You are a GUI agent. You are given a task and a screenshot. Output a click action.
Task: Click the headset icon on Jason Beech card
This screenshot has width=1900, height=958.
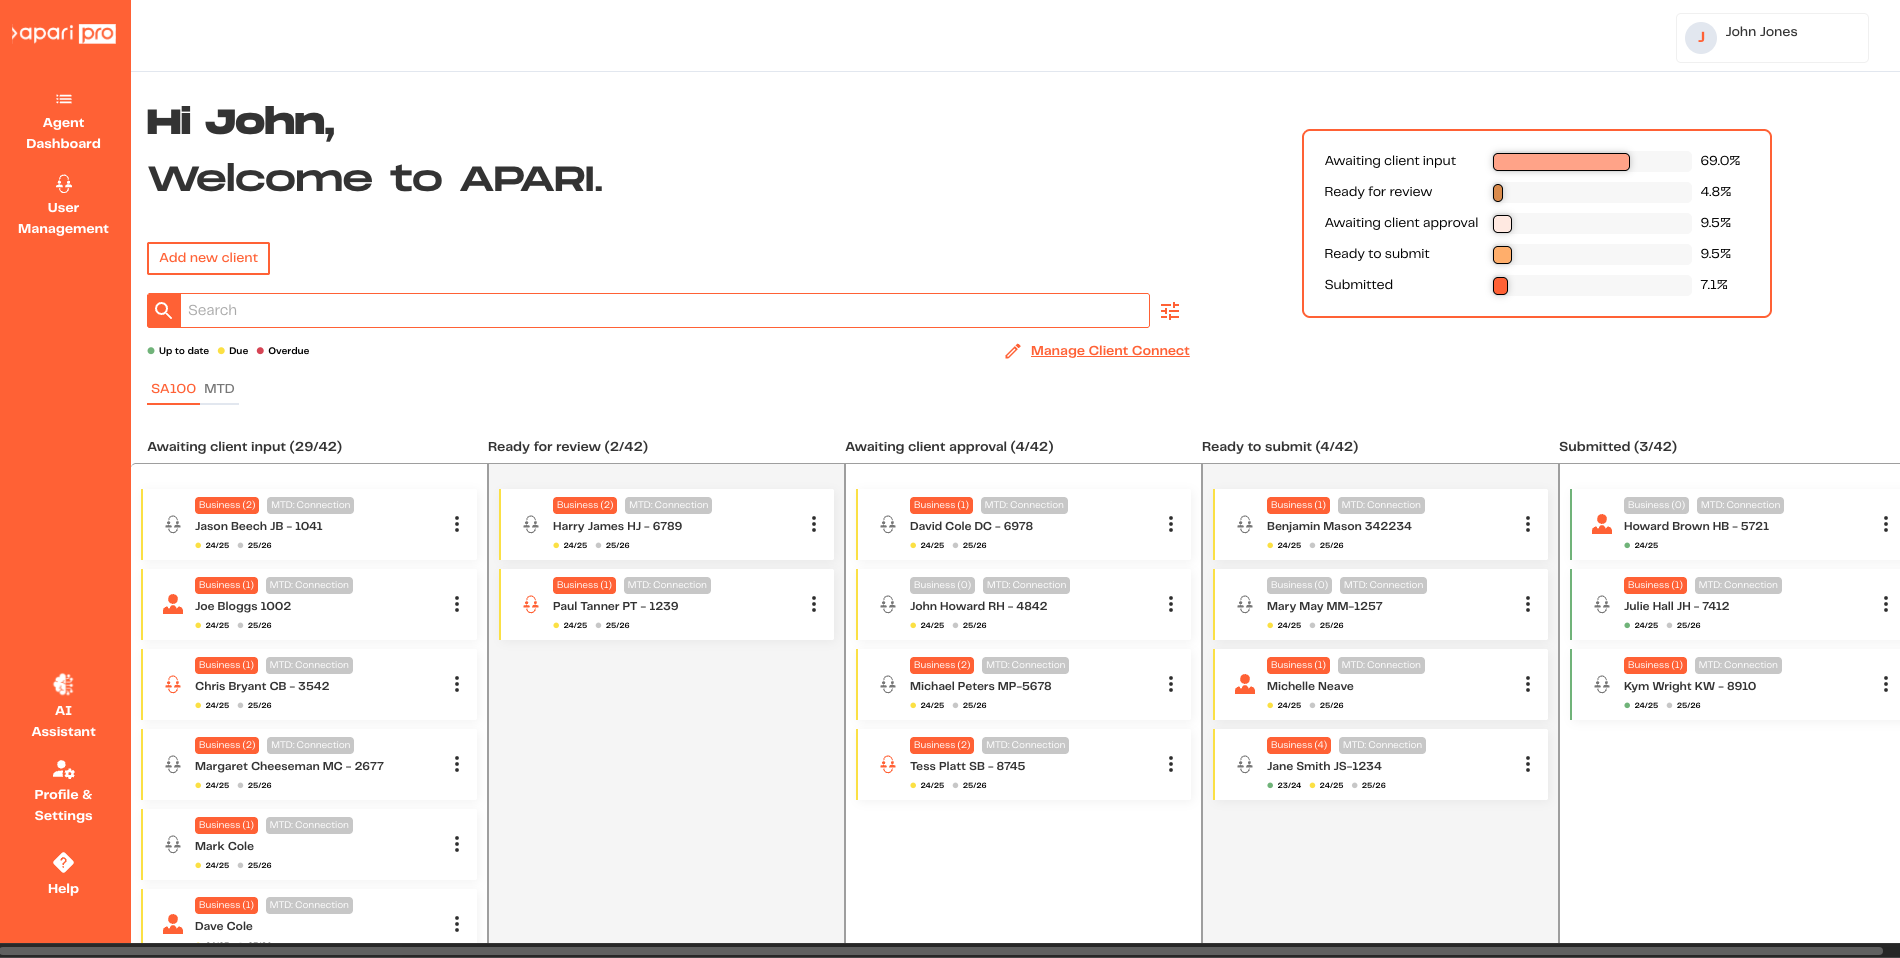coord(173,524)
